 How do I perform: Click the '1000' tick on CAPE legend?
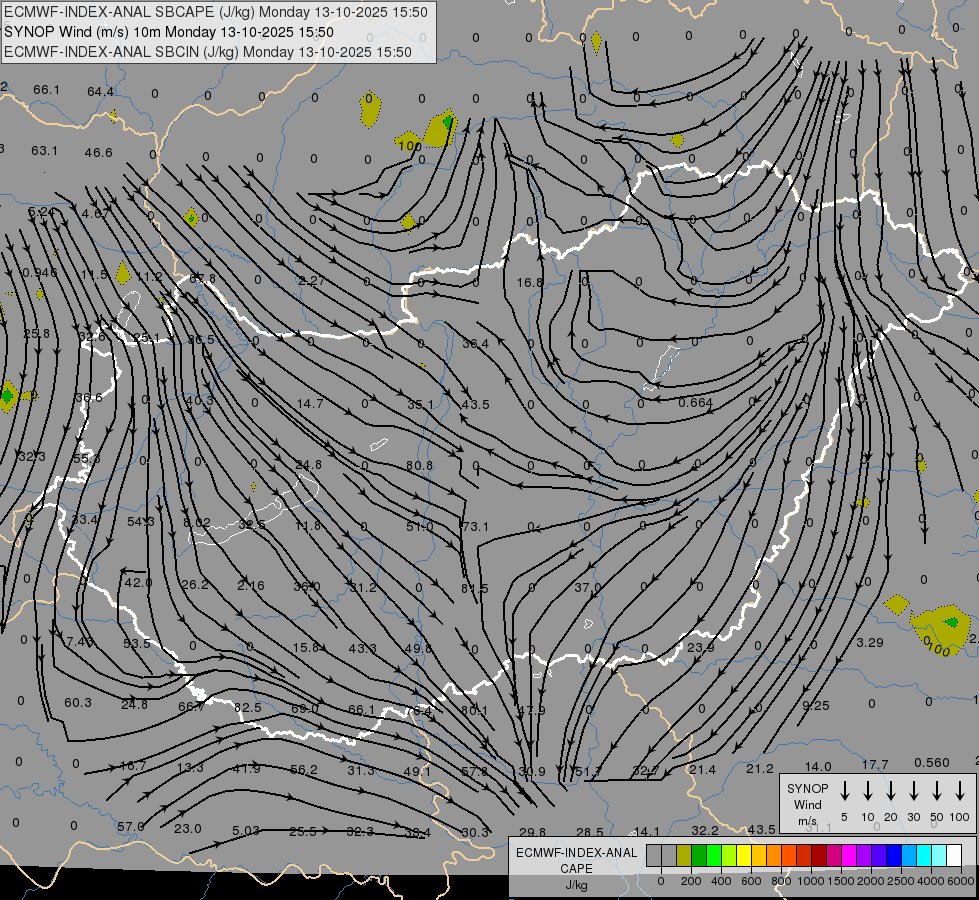pyautogui.click(x=810, y=881)
